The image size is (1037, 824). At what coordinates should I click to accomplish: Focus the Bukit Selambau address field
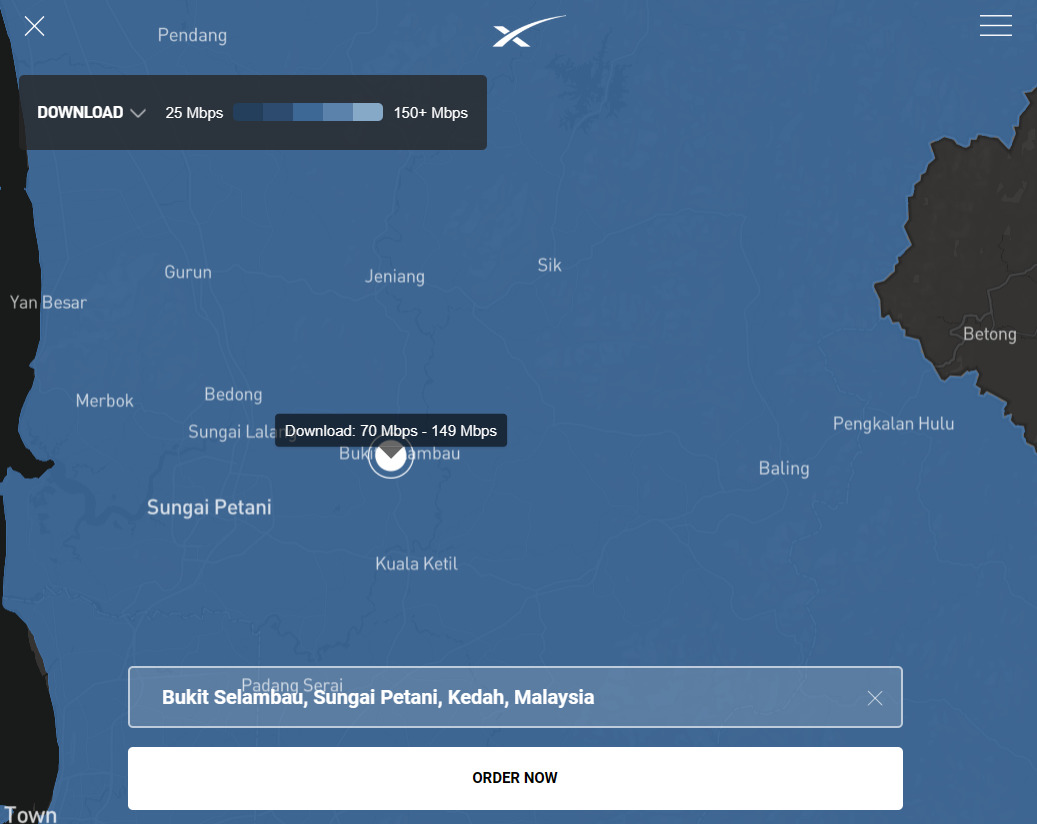click(x=500, y=697)
